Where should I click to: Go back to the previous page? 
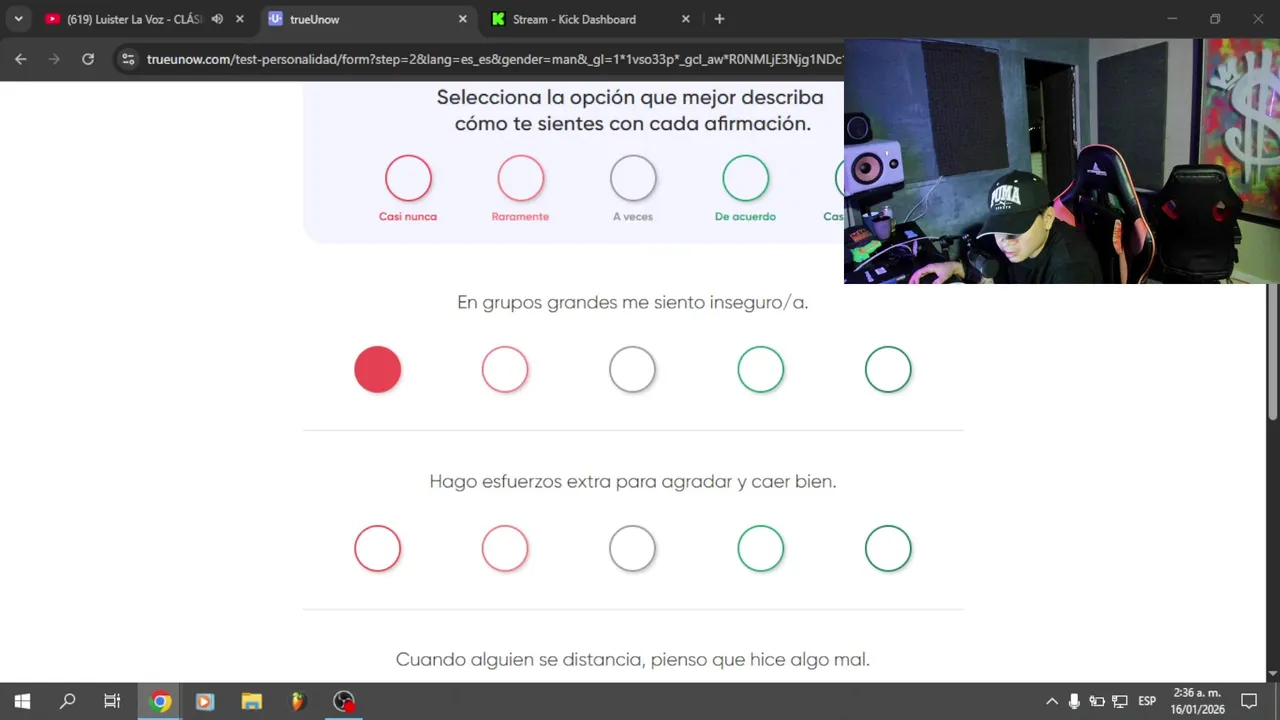tap(21, 59)
